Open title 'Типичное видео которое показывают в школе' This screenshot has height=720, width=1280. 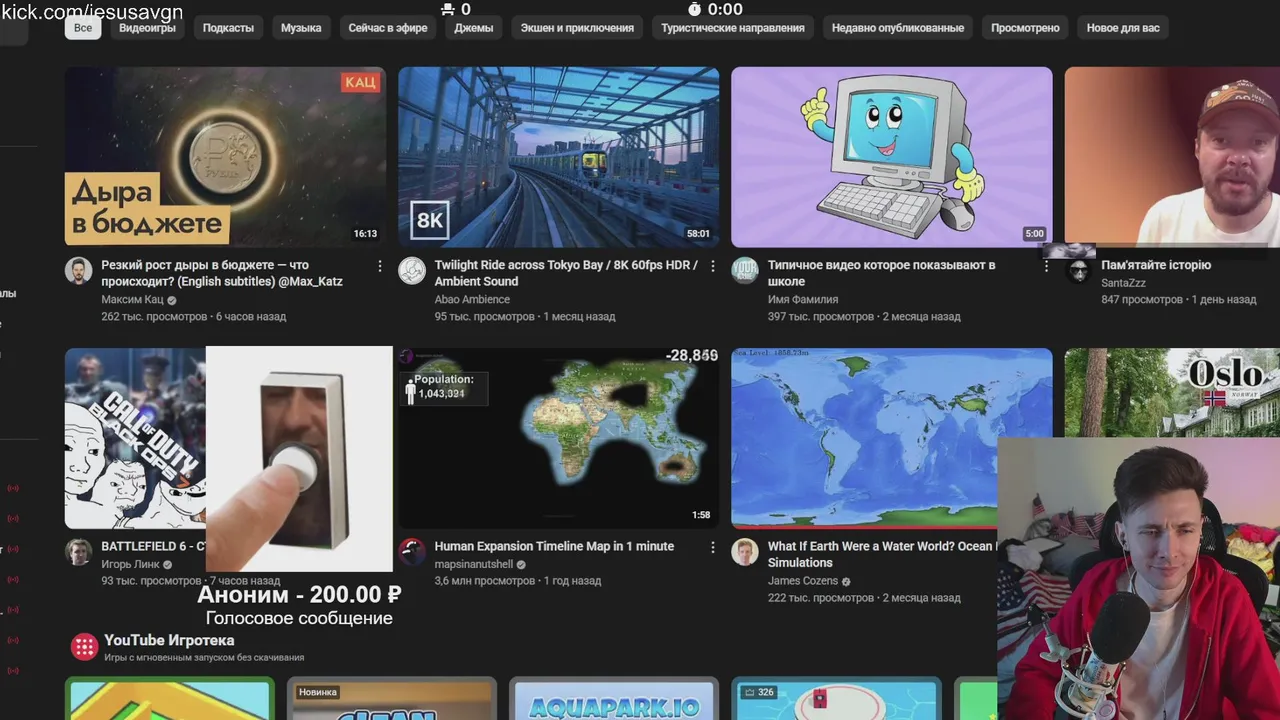tap(881, 273)
